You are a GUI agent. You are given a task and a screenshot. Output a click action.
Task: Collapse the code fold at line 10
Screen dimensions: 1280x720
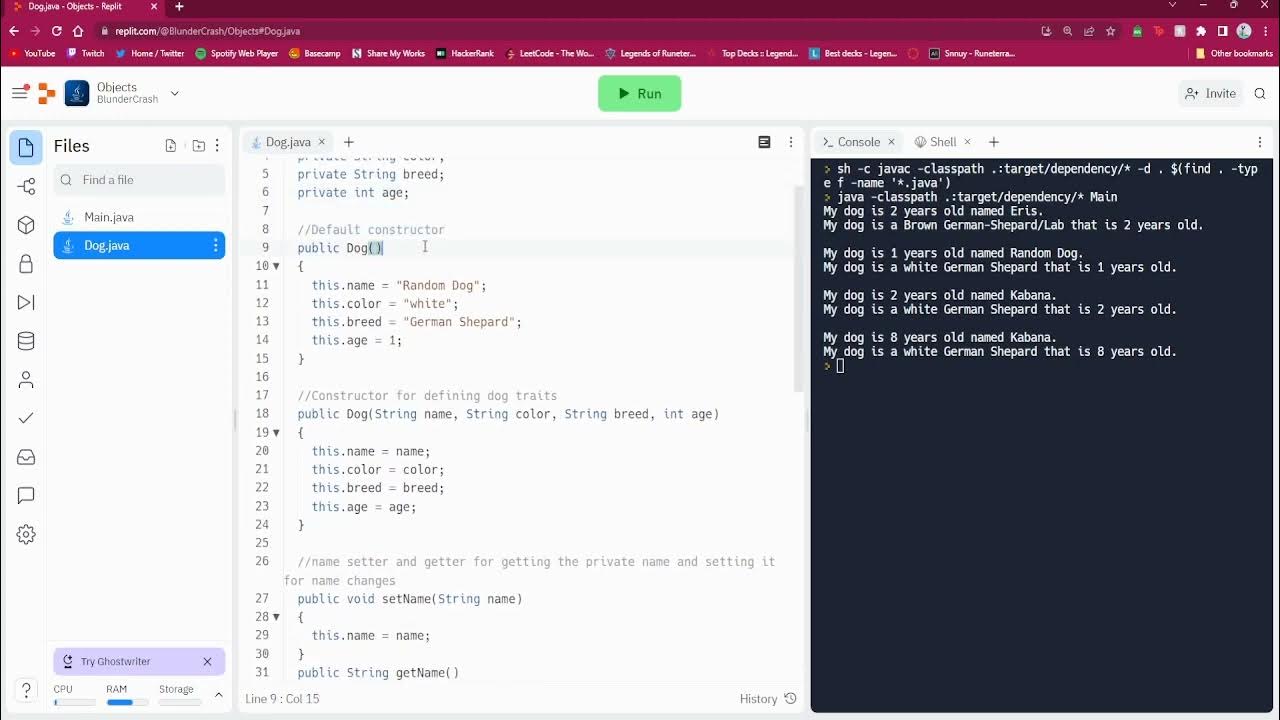[276, 267]
